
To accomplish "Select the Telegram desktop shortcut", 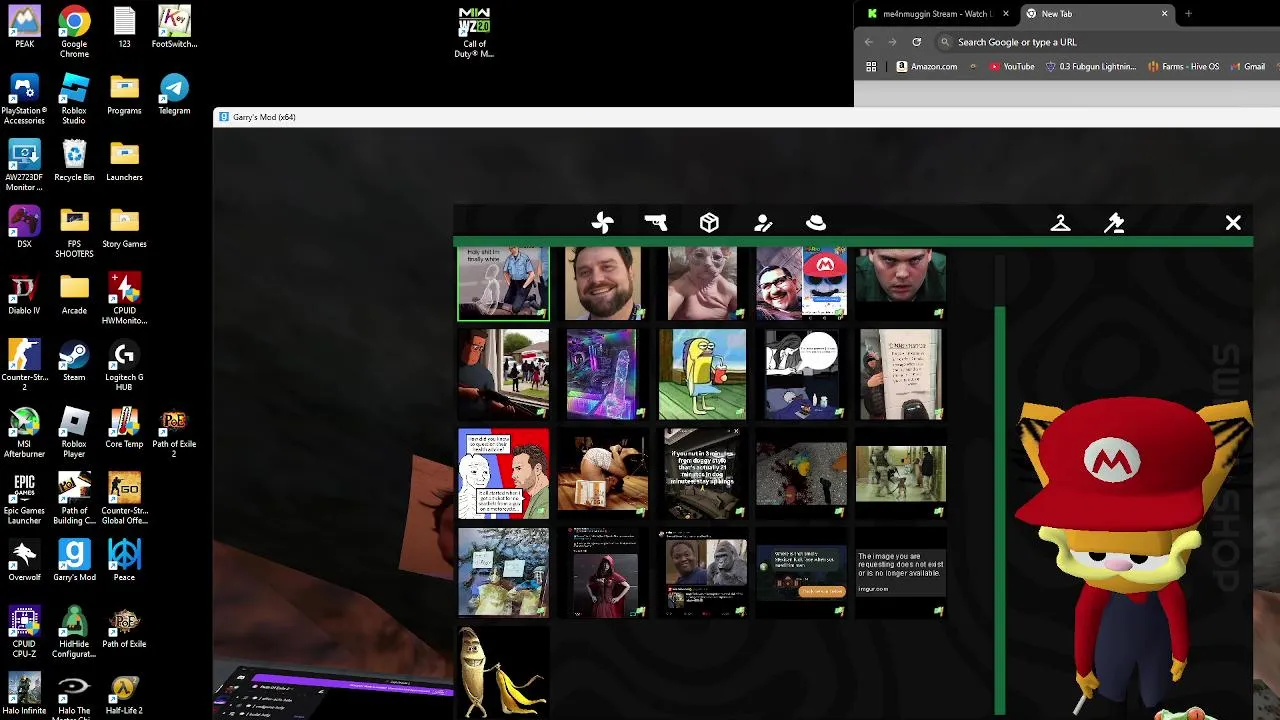I will [x=174, y=94].
